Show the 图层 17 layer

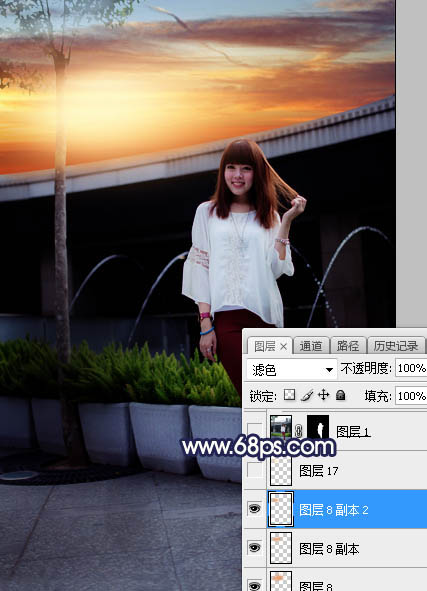click(255, 470)
